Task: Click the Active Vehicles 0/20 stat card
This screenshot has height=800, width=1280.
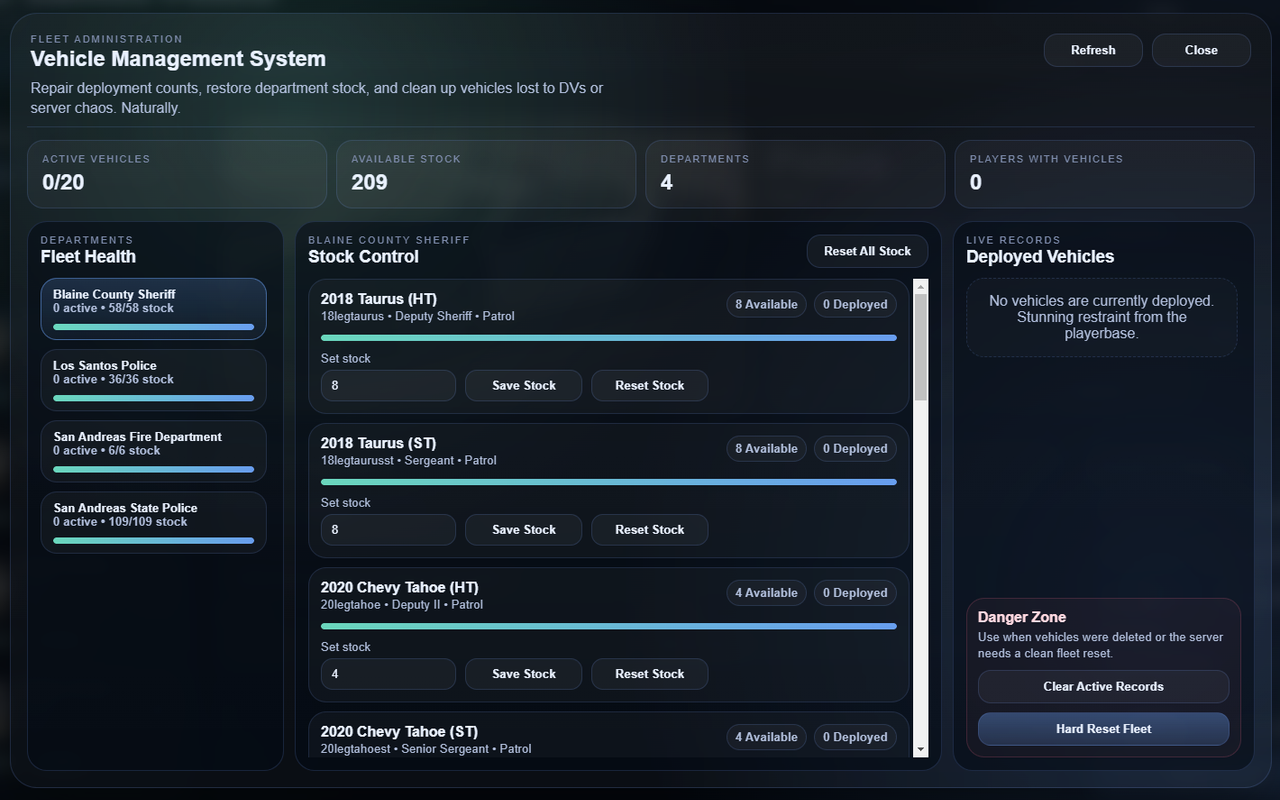Action: click(177, 174)
